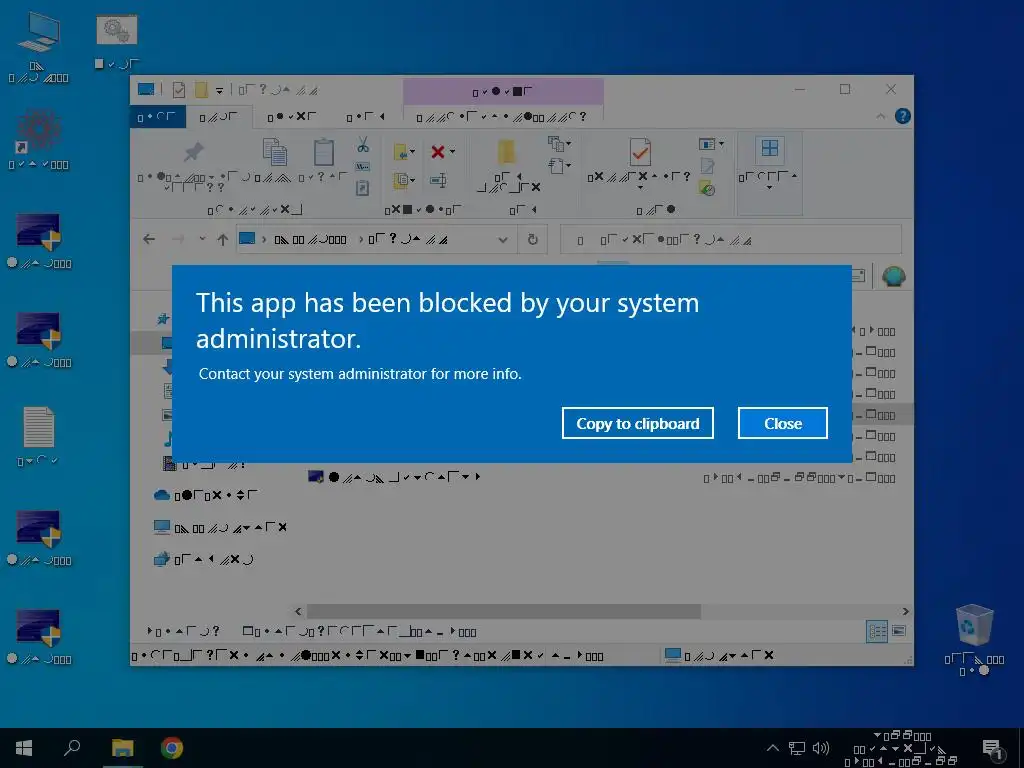Click into the Explorer search field

tap(730, 240)
